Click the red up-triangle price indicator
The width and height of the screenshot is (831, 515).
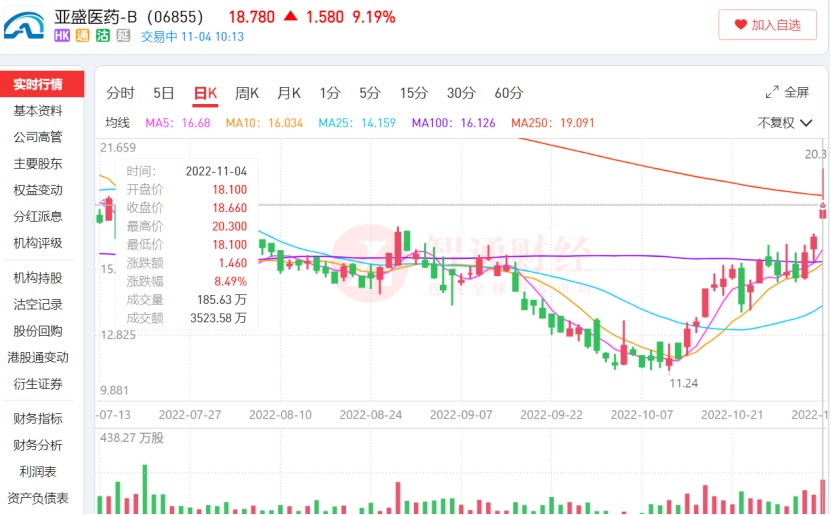[x=290, y=16]
